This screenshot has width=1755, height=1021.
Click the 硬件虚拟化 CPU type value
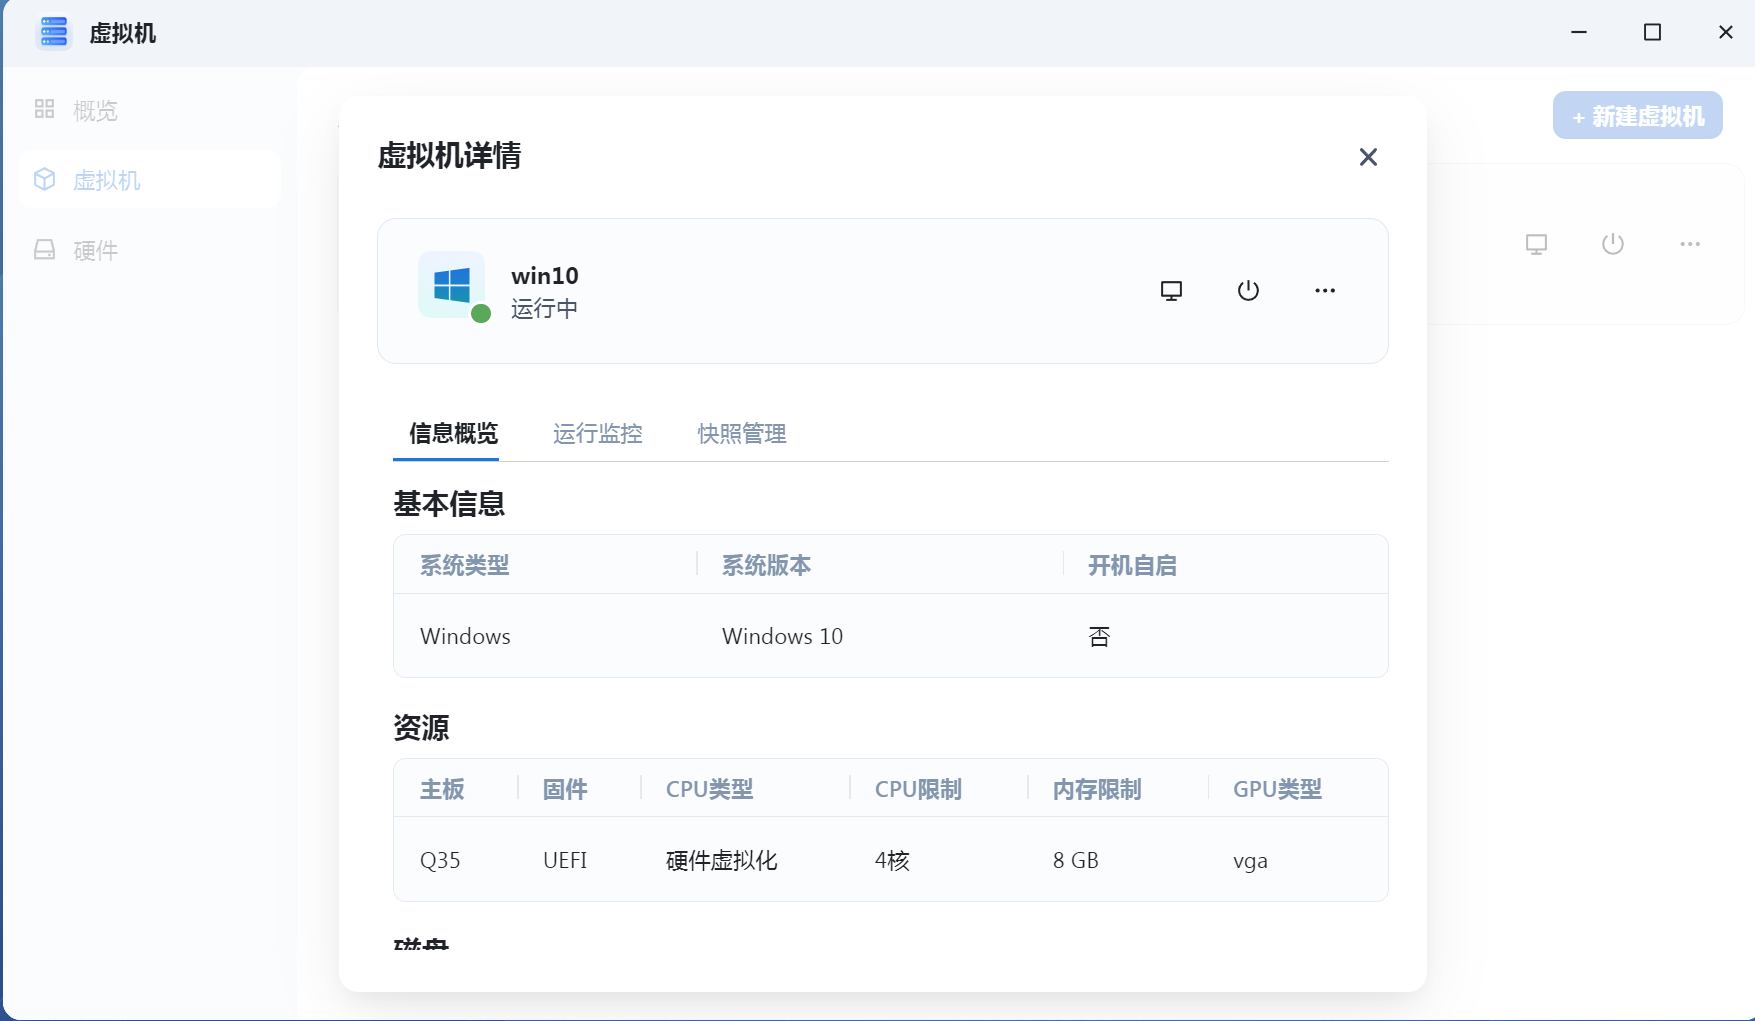click(x=722, y=861)
